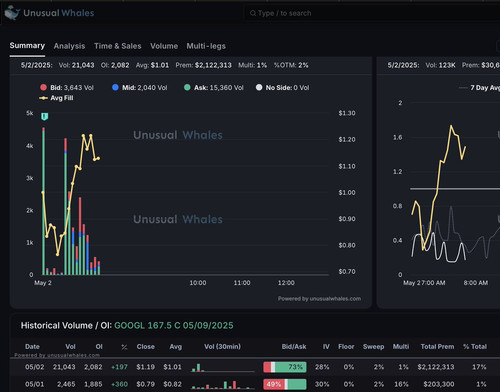The height and width of the screenshot is (392, 500).
Task: Click the Vol: 123K stat in right panel
Action: click(x=440, y=65)
